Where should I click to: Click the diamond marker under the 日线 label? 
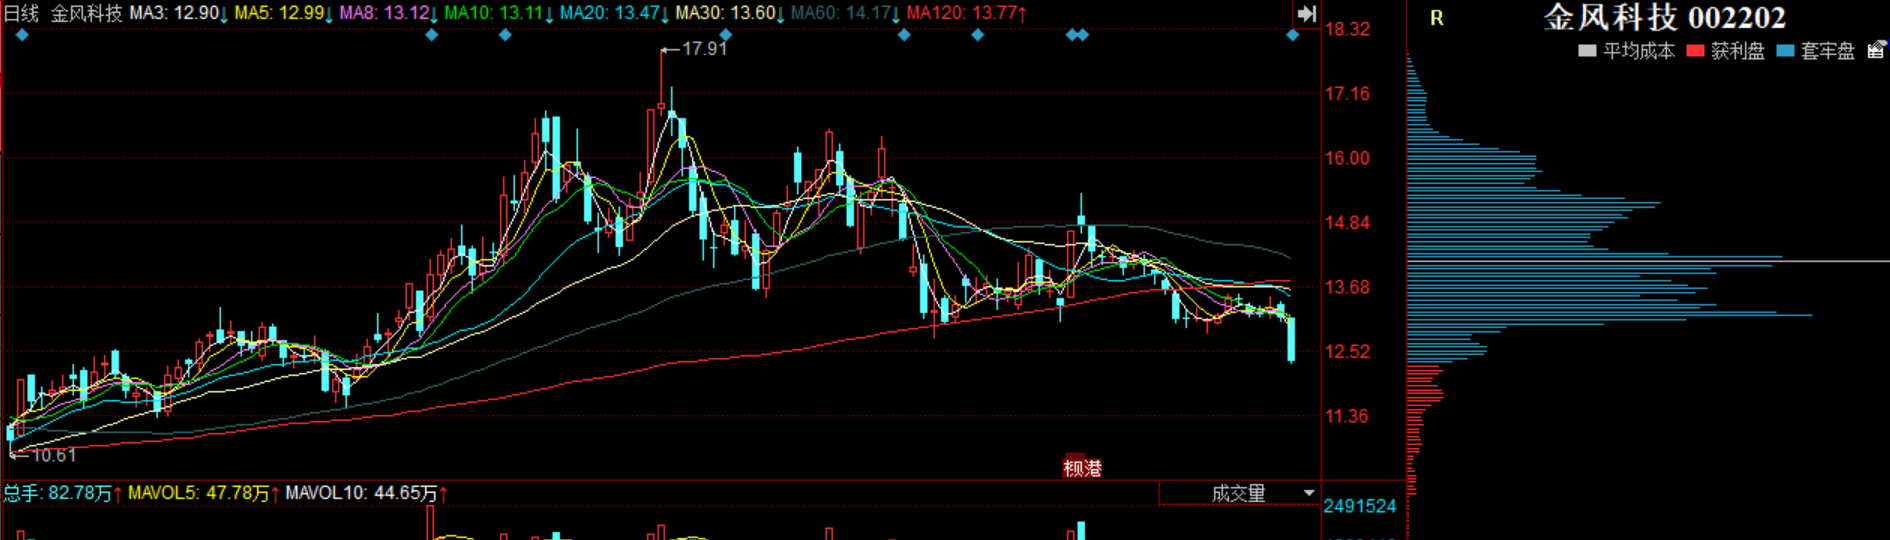point(23,35)
